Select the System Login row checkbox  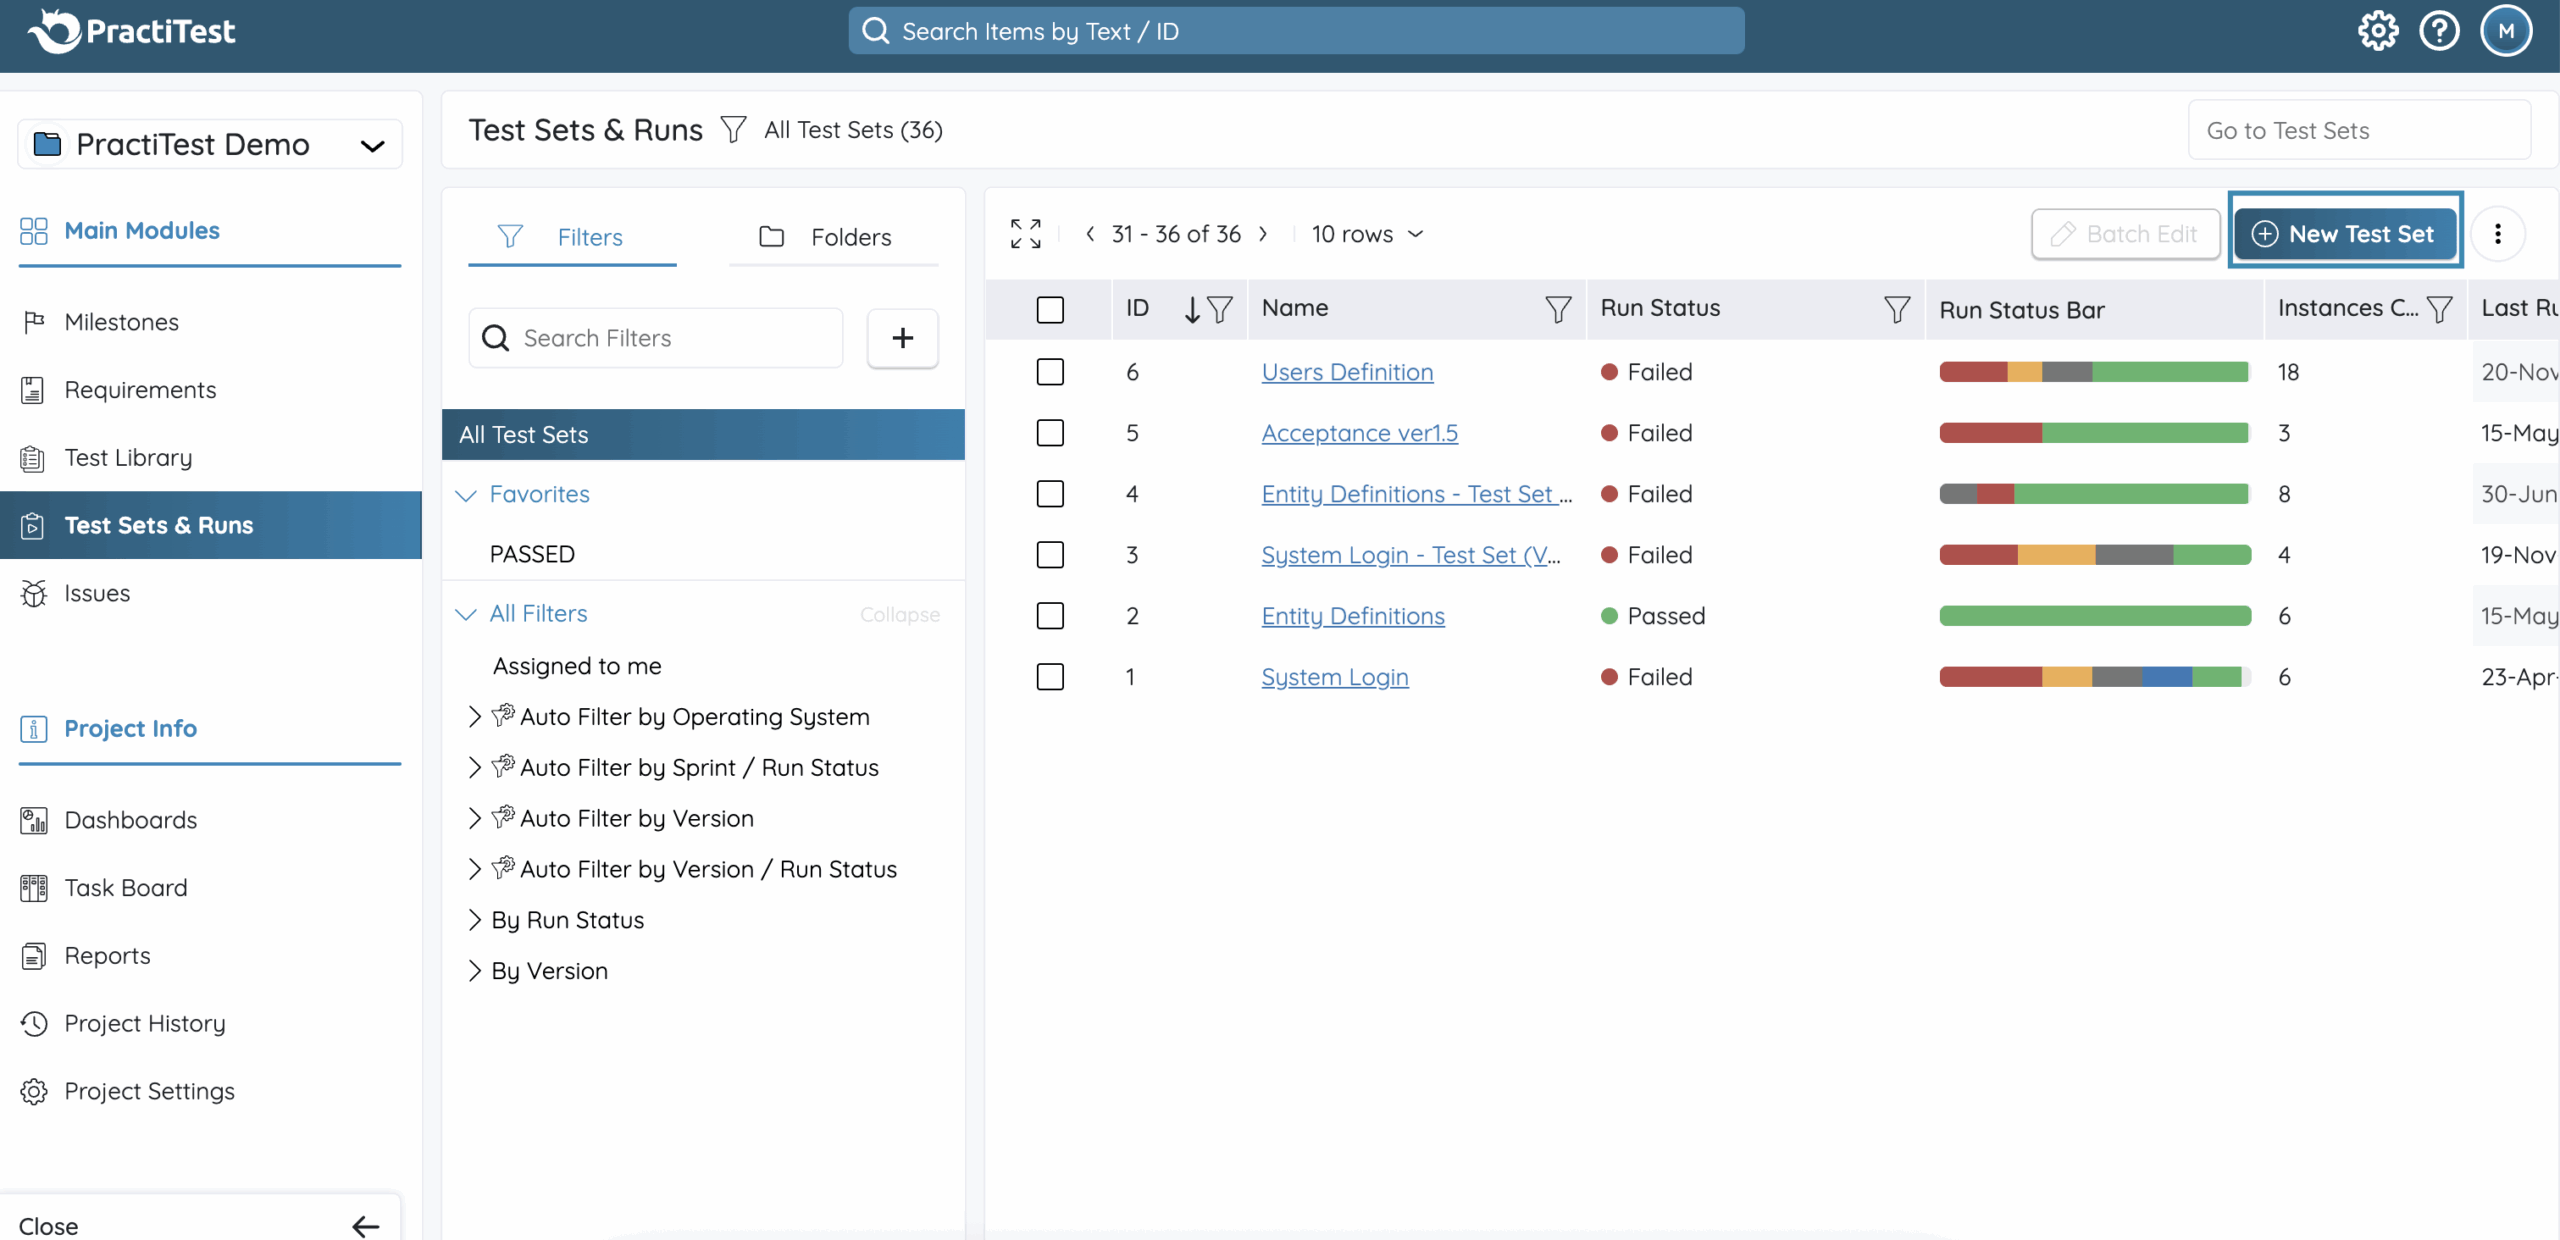[1050, 677]
